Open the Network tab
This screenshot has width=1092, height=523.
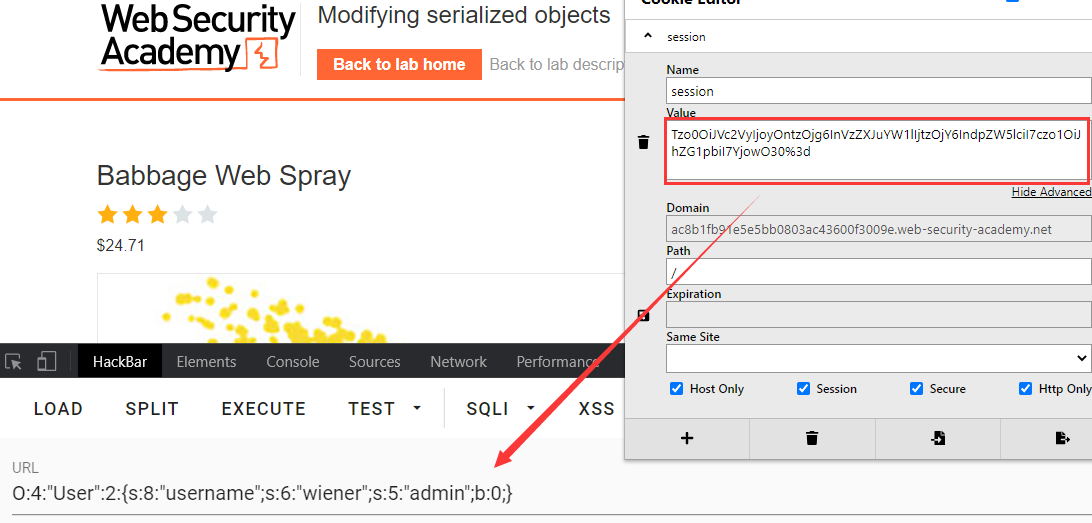(458, 362)
